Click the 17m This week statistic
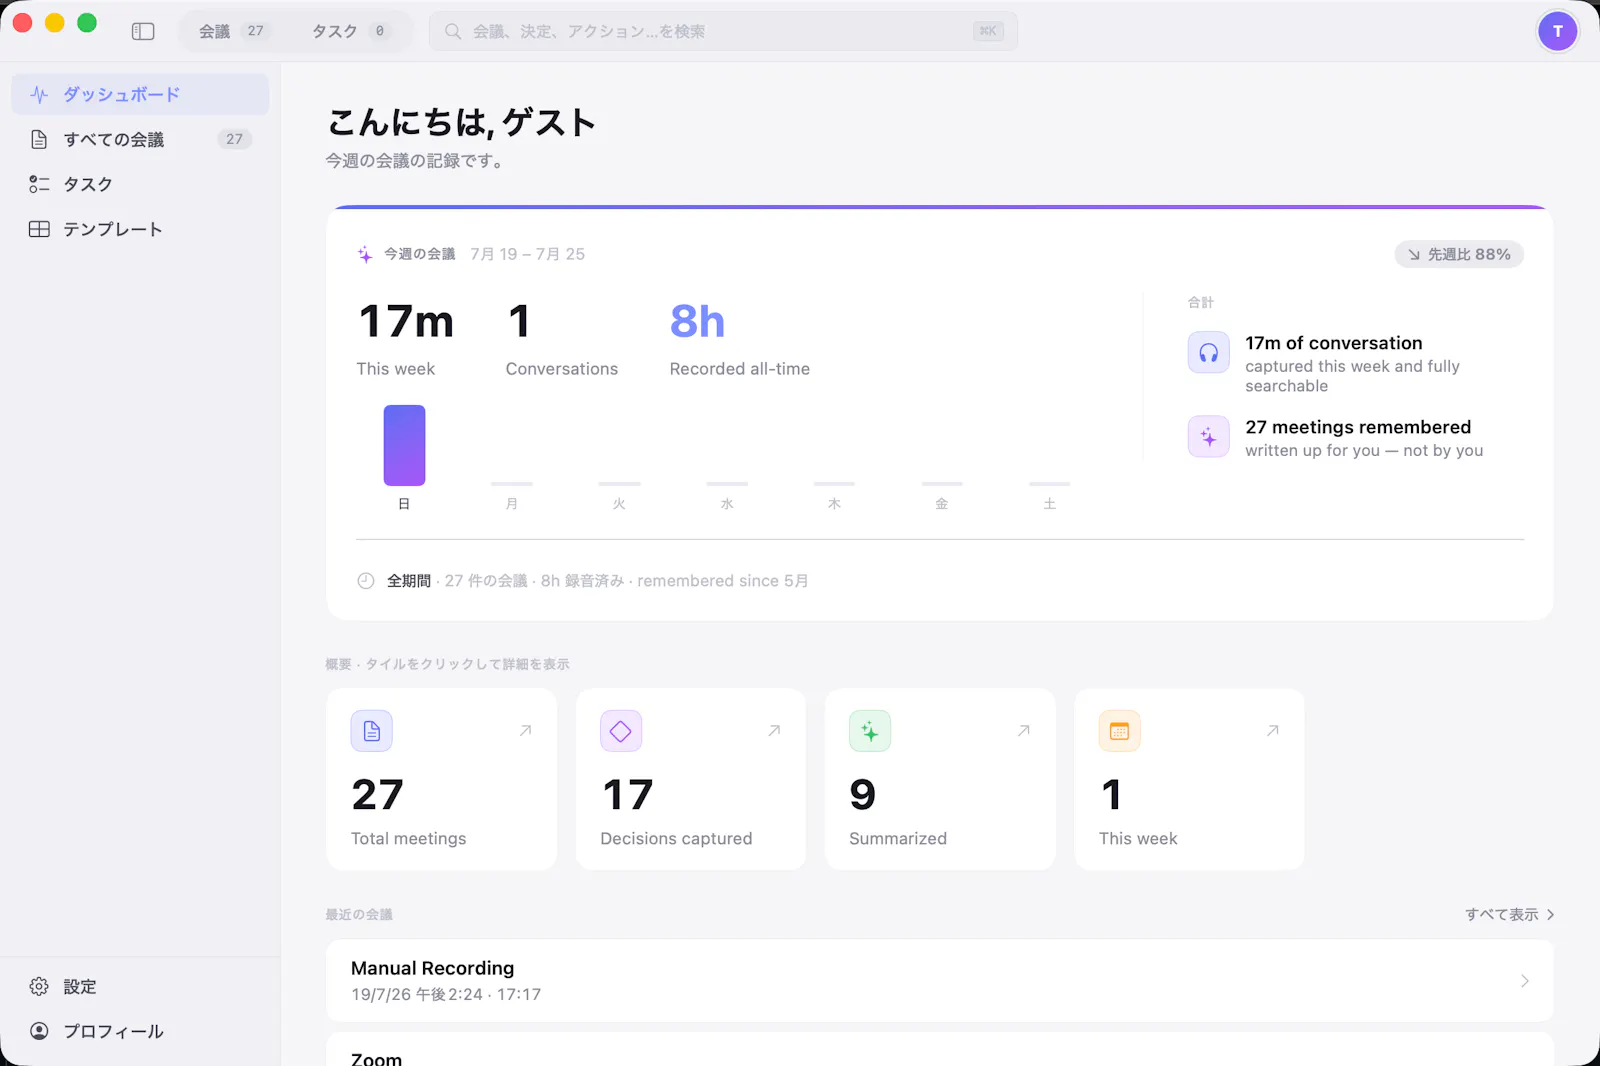The width and height of the screenshot is (1600, 1066). [x=405, y=339]
